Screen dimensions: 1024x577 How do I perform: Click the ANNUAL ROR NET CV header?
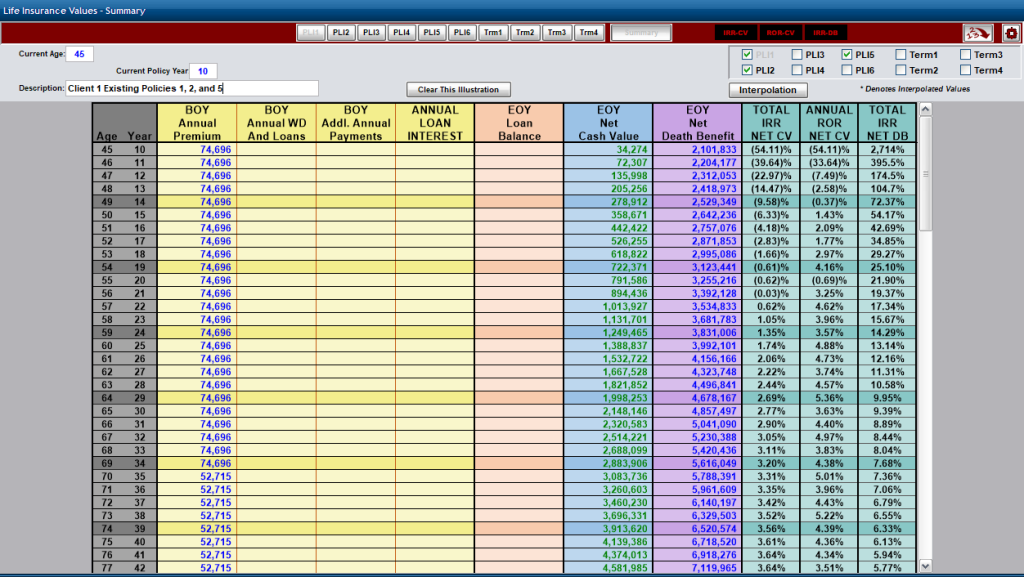[x=829, y=123]
